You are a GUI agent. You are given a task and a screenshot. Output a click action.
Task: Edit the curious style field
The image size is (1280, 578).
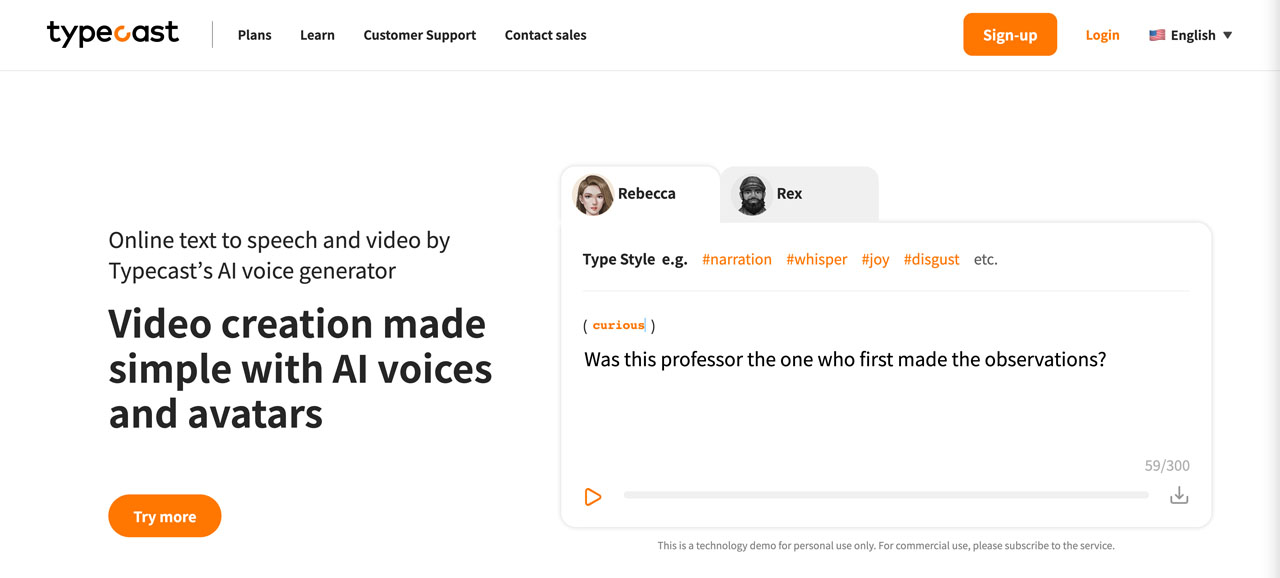click(619, 325)
